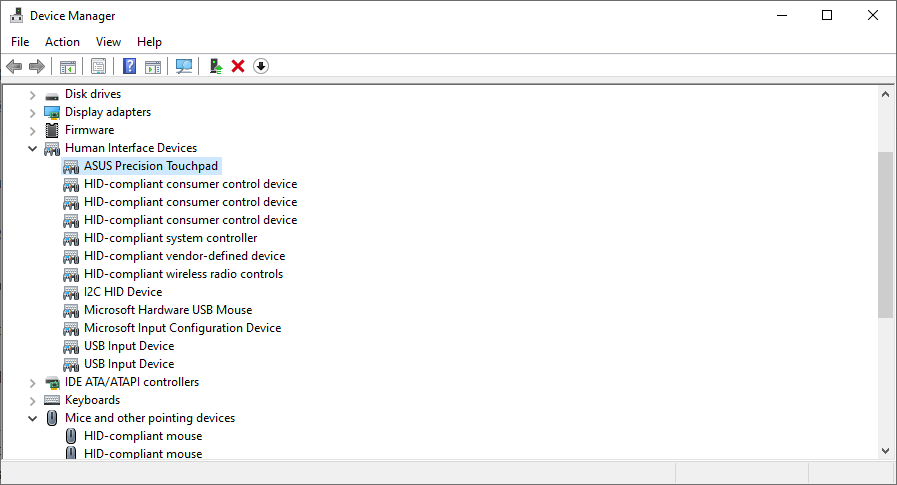Open the Action menu
The image size is (897, 485).
point(62,42)
